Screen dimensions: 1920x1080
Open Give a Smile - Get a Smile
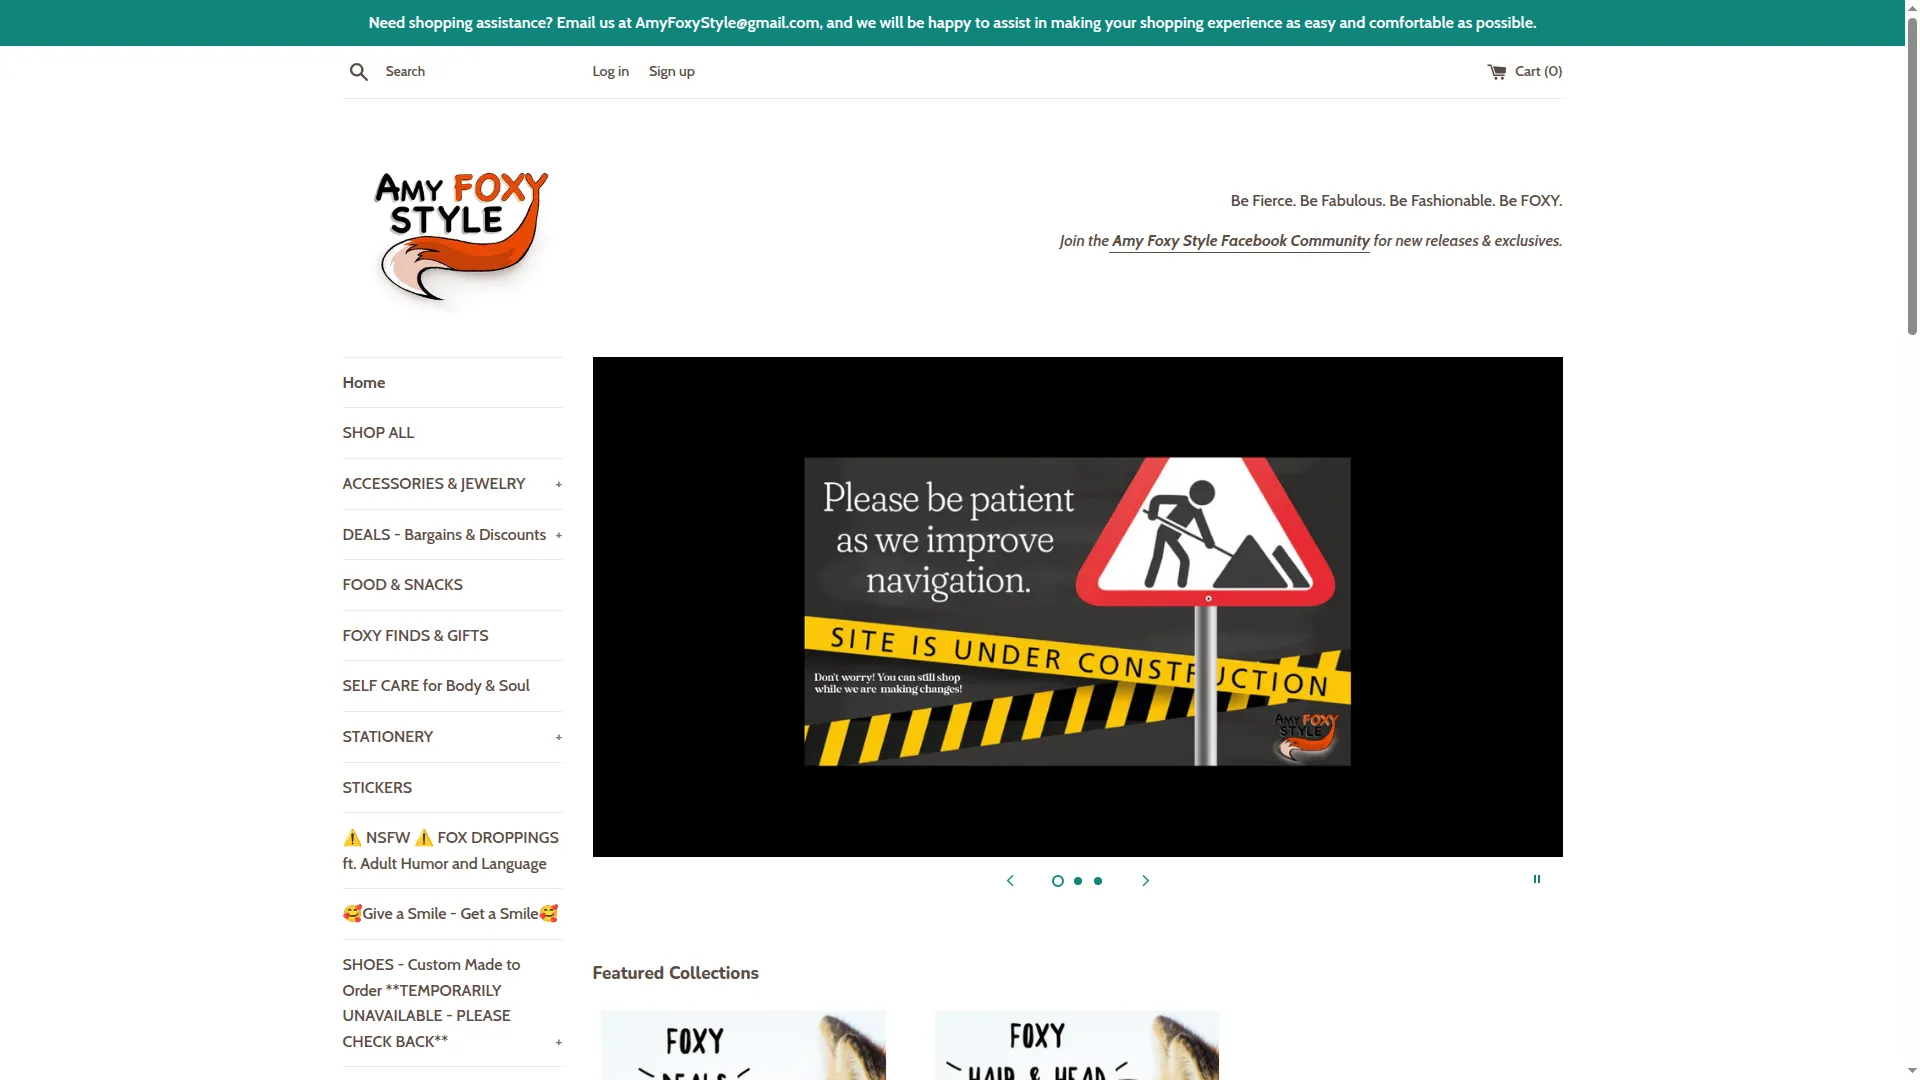[450, 914]
